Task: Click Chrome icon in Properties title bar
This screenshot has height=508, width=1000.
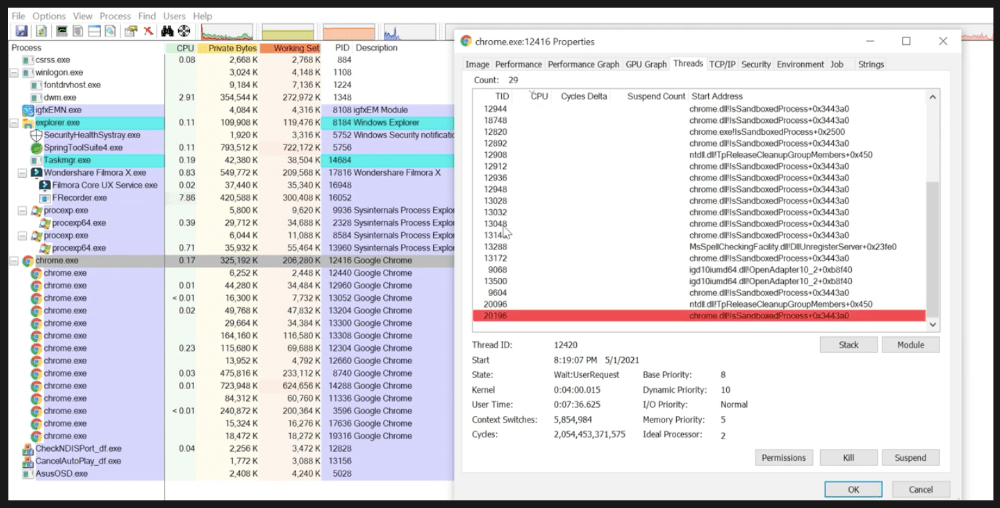Action: 466,41
